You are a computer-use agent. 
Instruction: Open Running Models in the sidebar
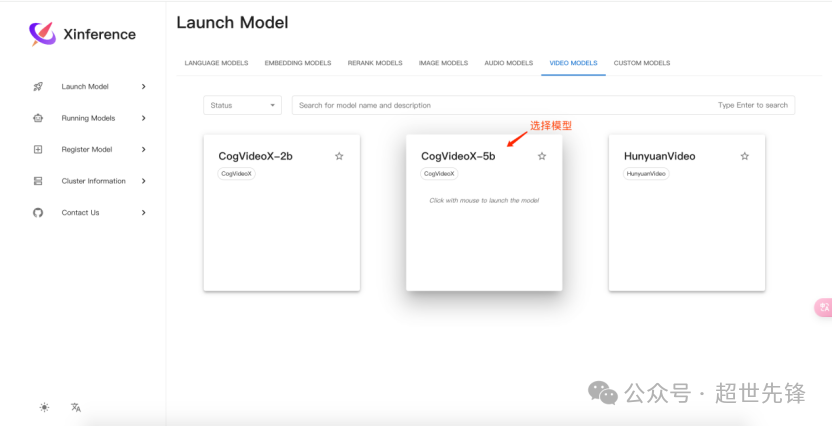[89, 118]
